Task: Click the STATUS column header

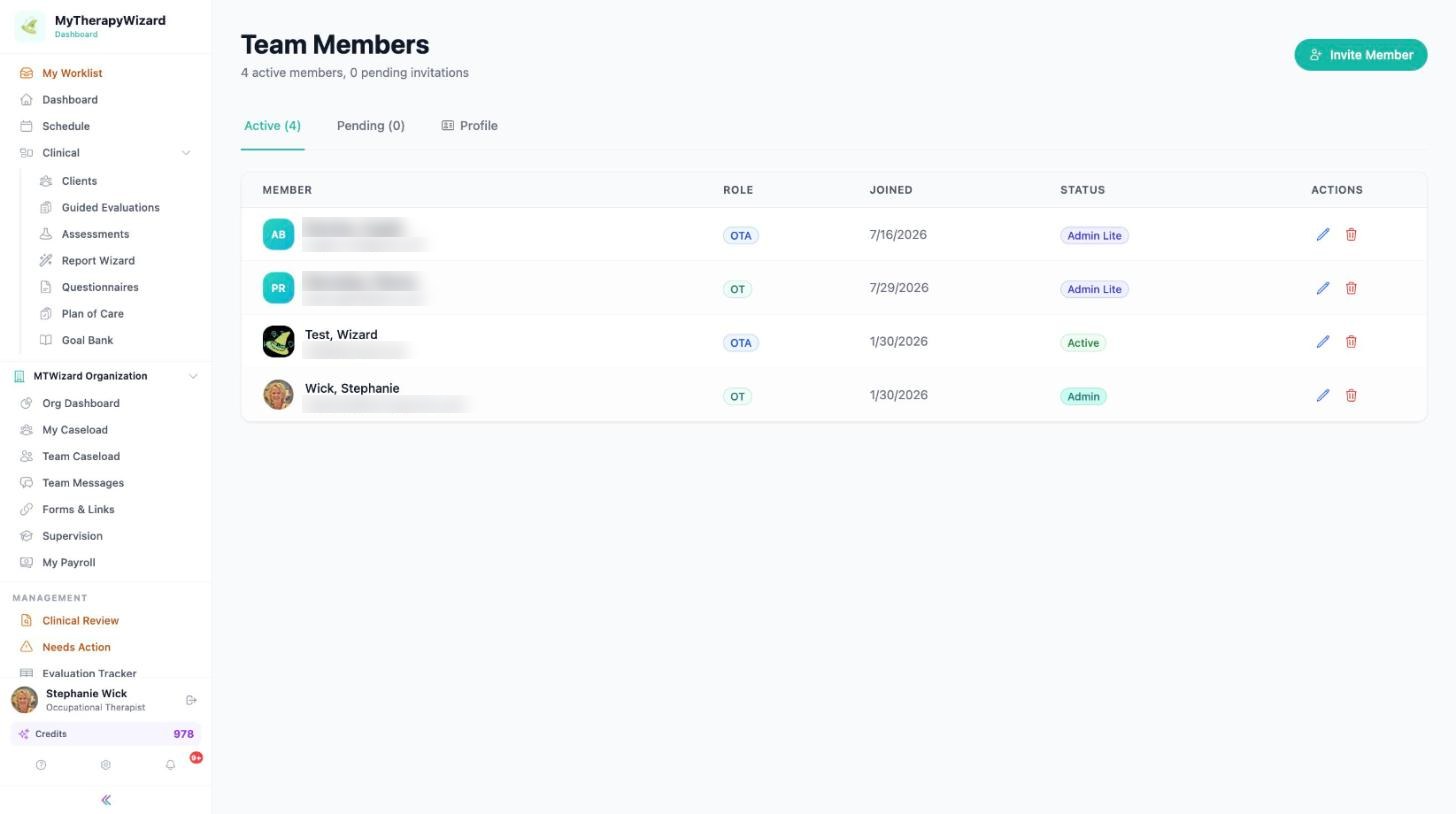Action: (x=1082, y=190)
